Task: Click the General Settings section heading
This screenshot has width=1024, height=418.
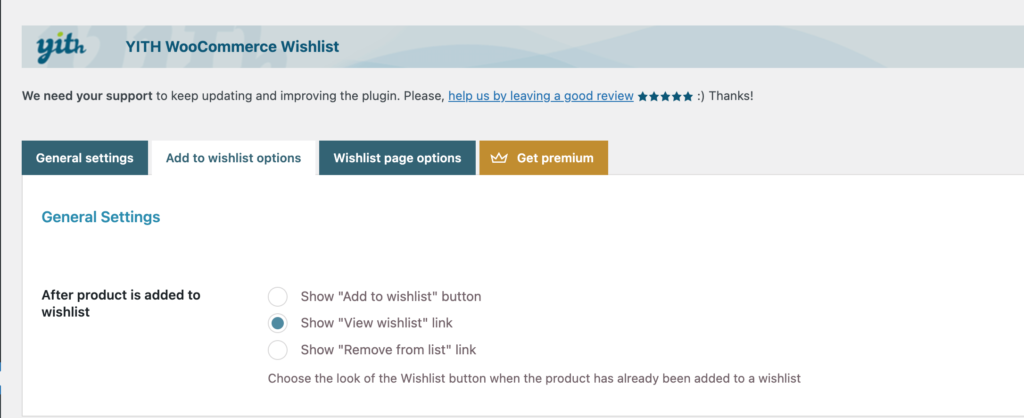Action: pyautogui.click(x=101, y=217)
